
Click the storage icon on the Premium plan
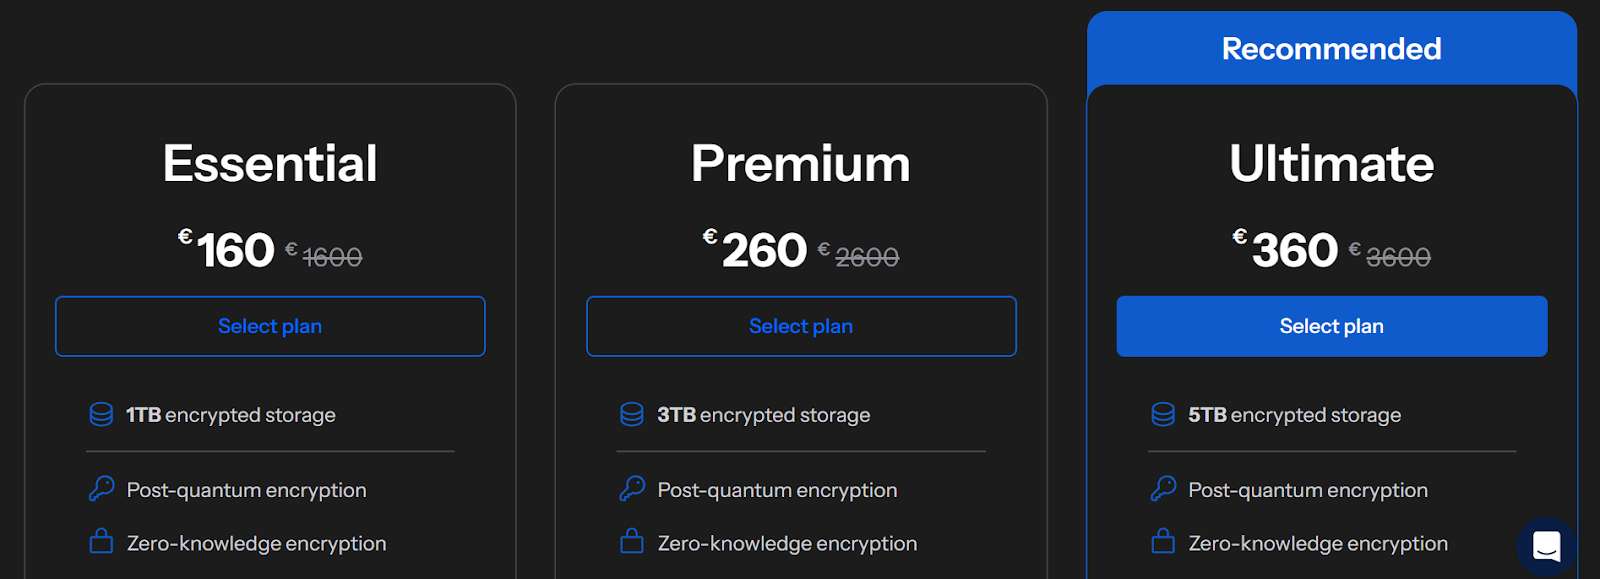[631, 413]
